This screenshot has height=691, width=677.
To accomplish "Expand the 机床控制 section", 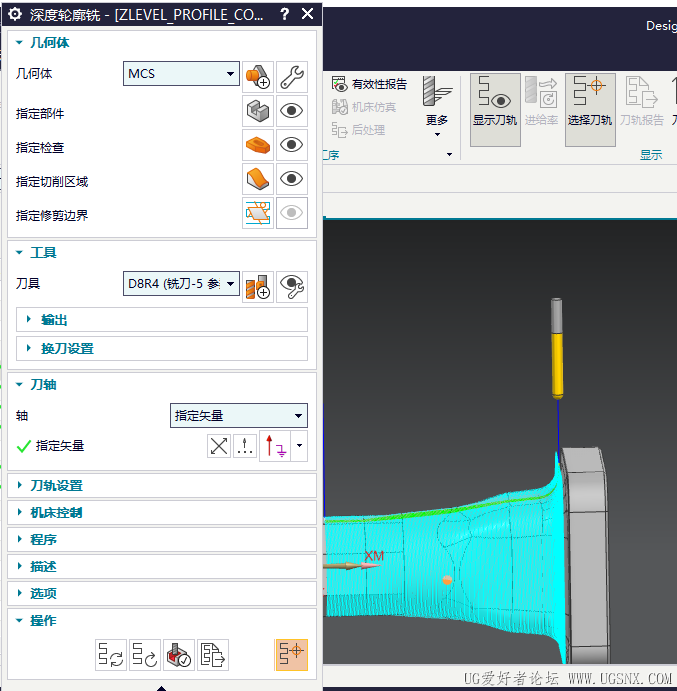I will [x=162, y=513].
